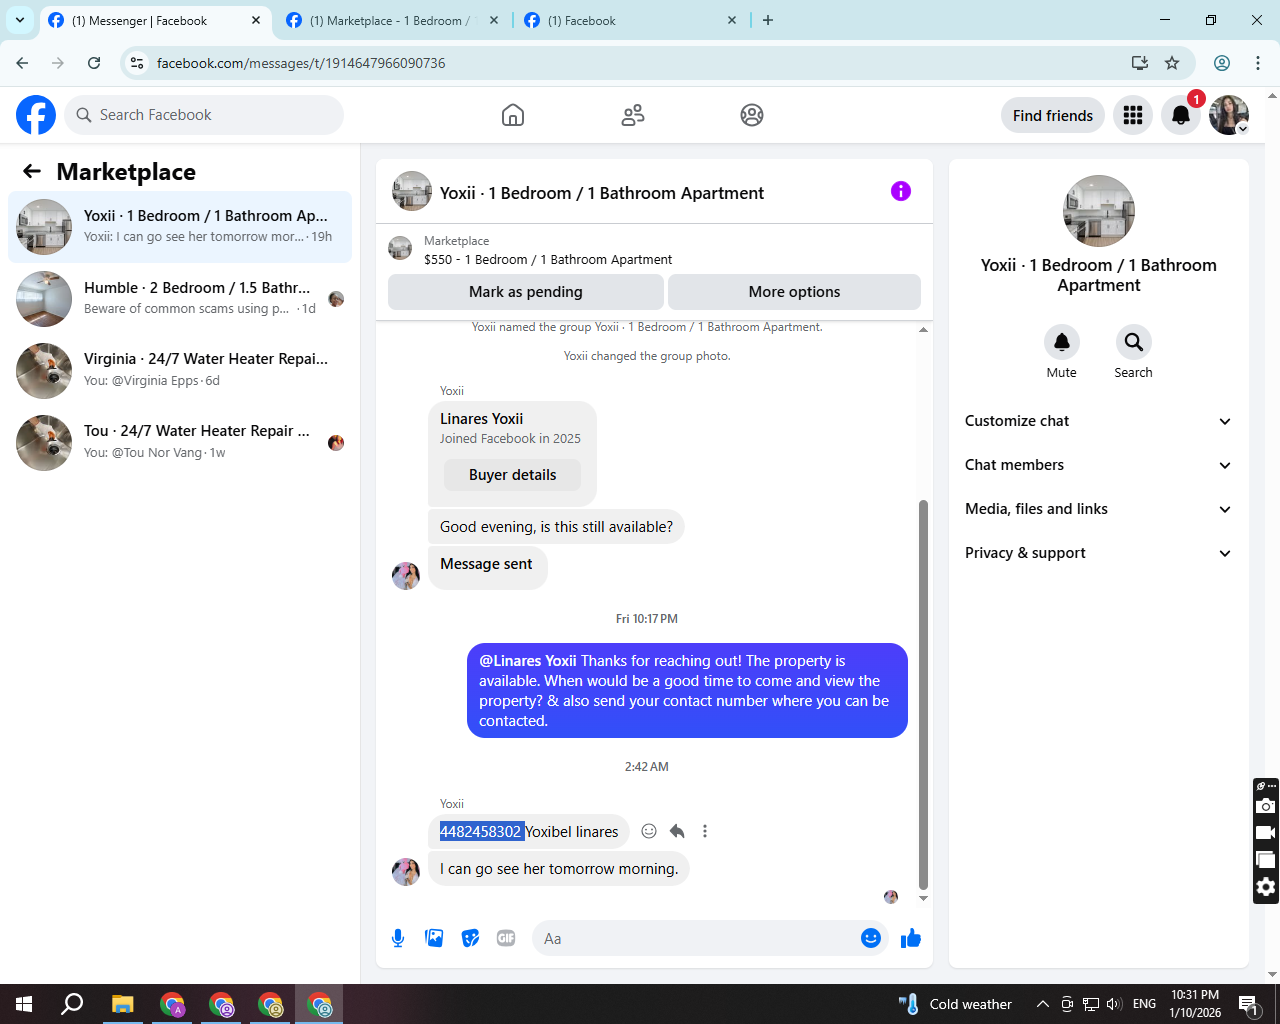Attach a photo file icon
The width and height of the screenshot is (1280, 1024).
[434, 938]
